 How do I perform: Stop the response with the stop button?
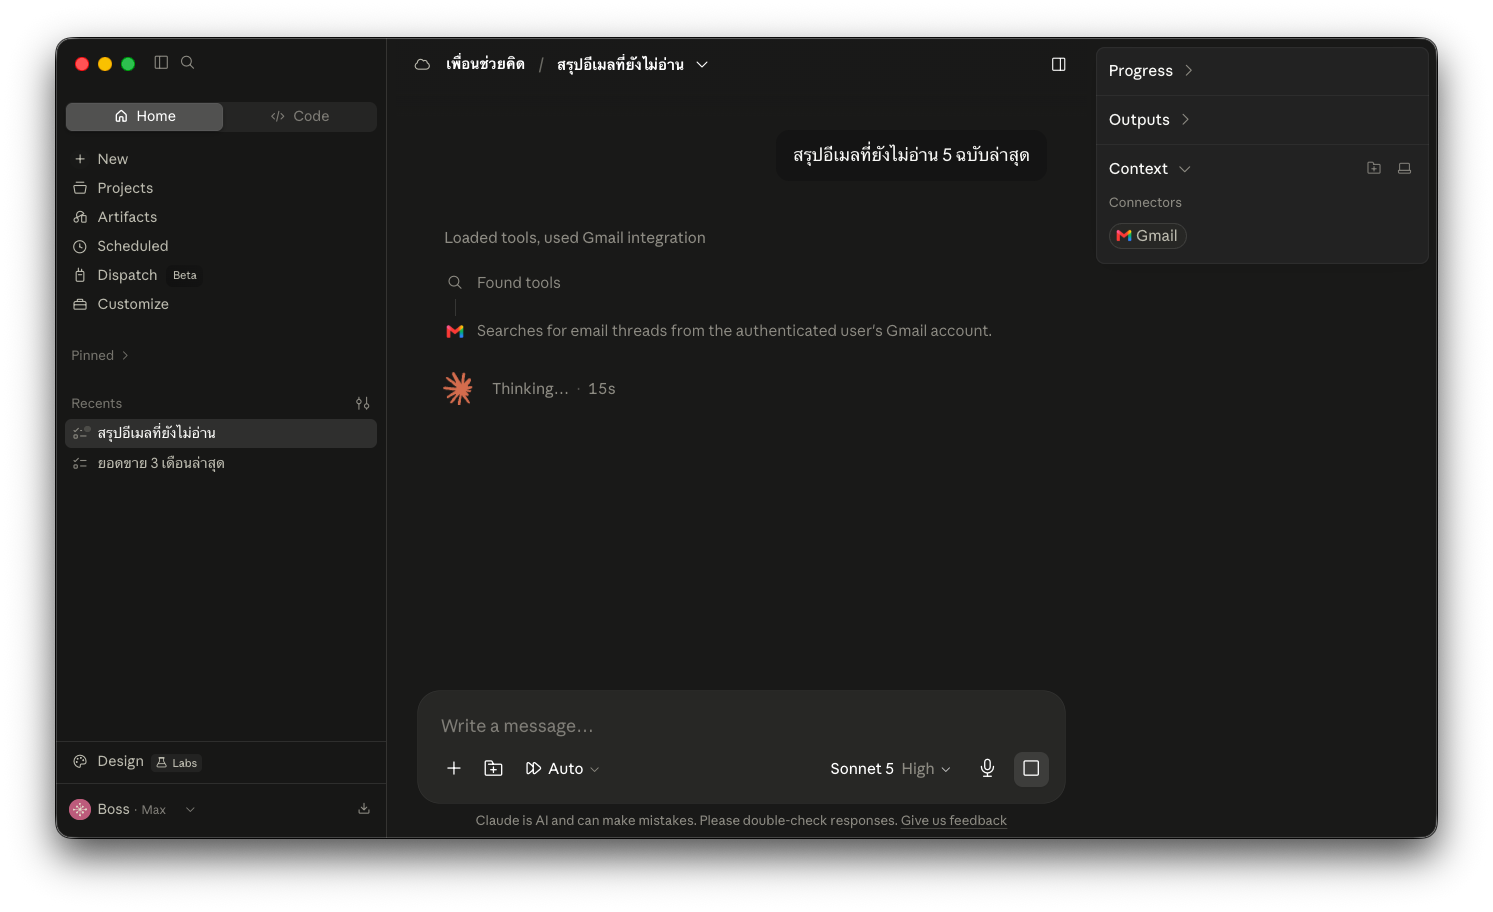(1031, 768)
